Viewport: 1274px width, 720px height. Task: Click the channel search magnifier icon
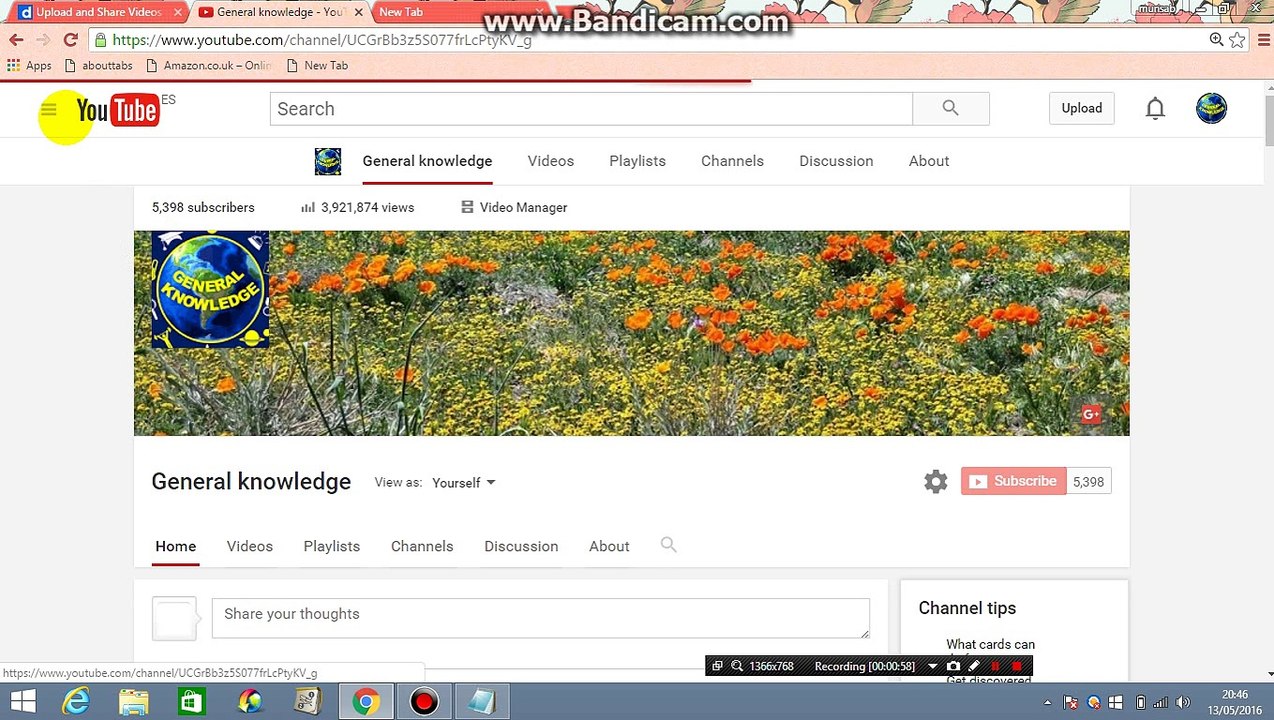668,545
